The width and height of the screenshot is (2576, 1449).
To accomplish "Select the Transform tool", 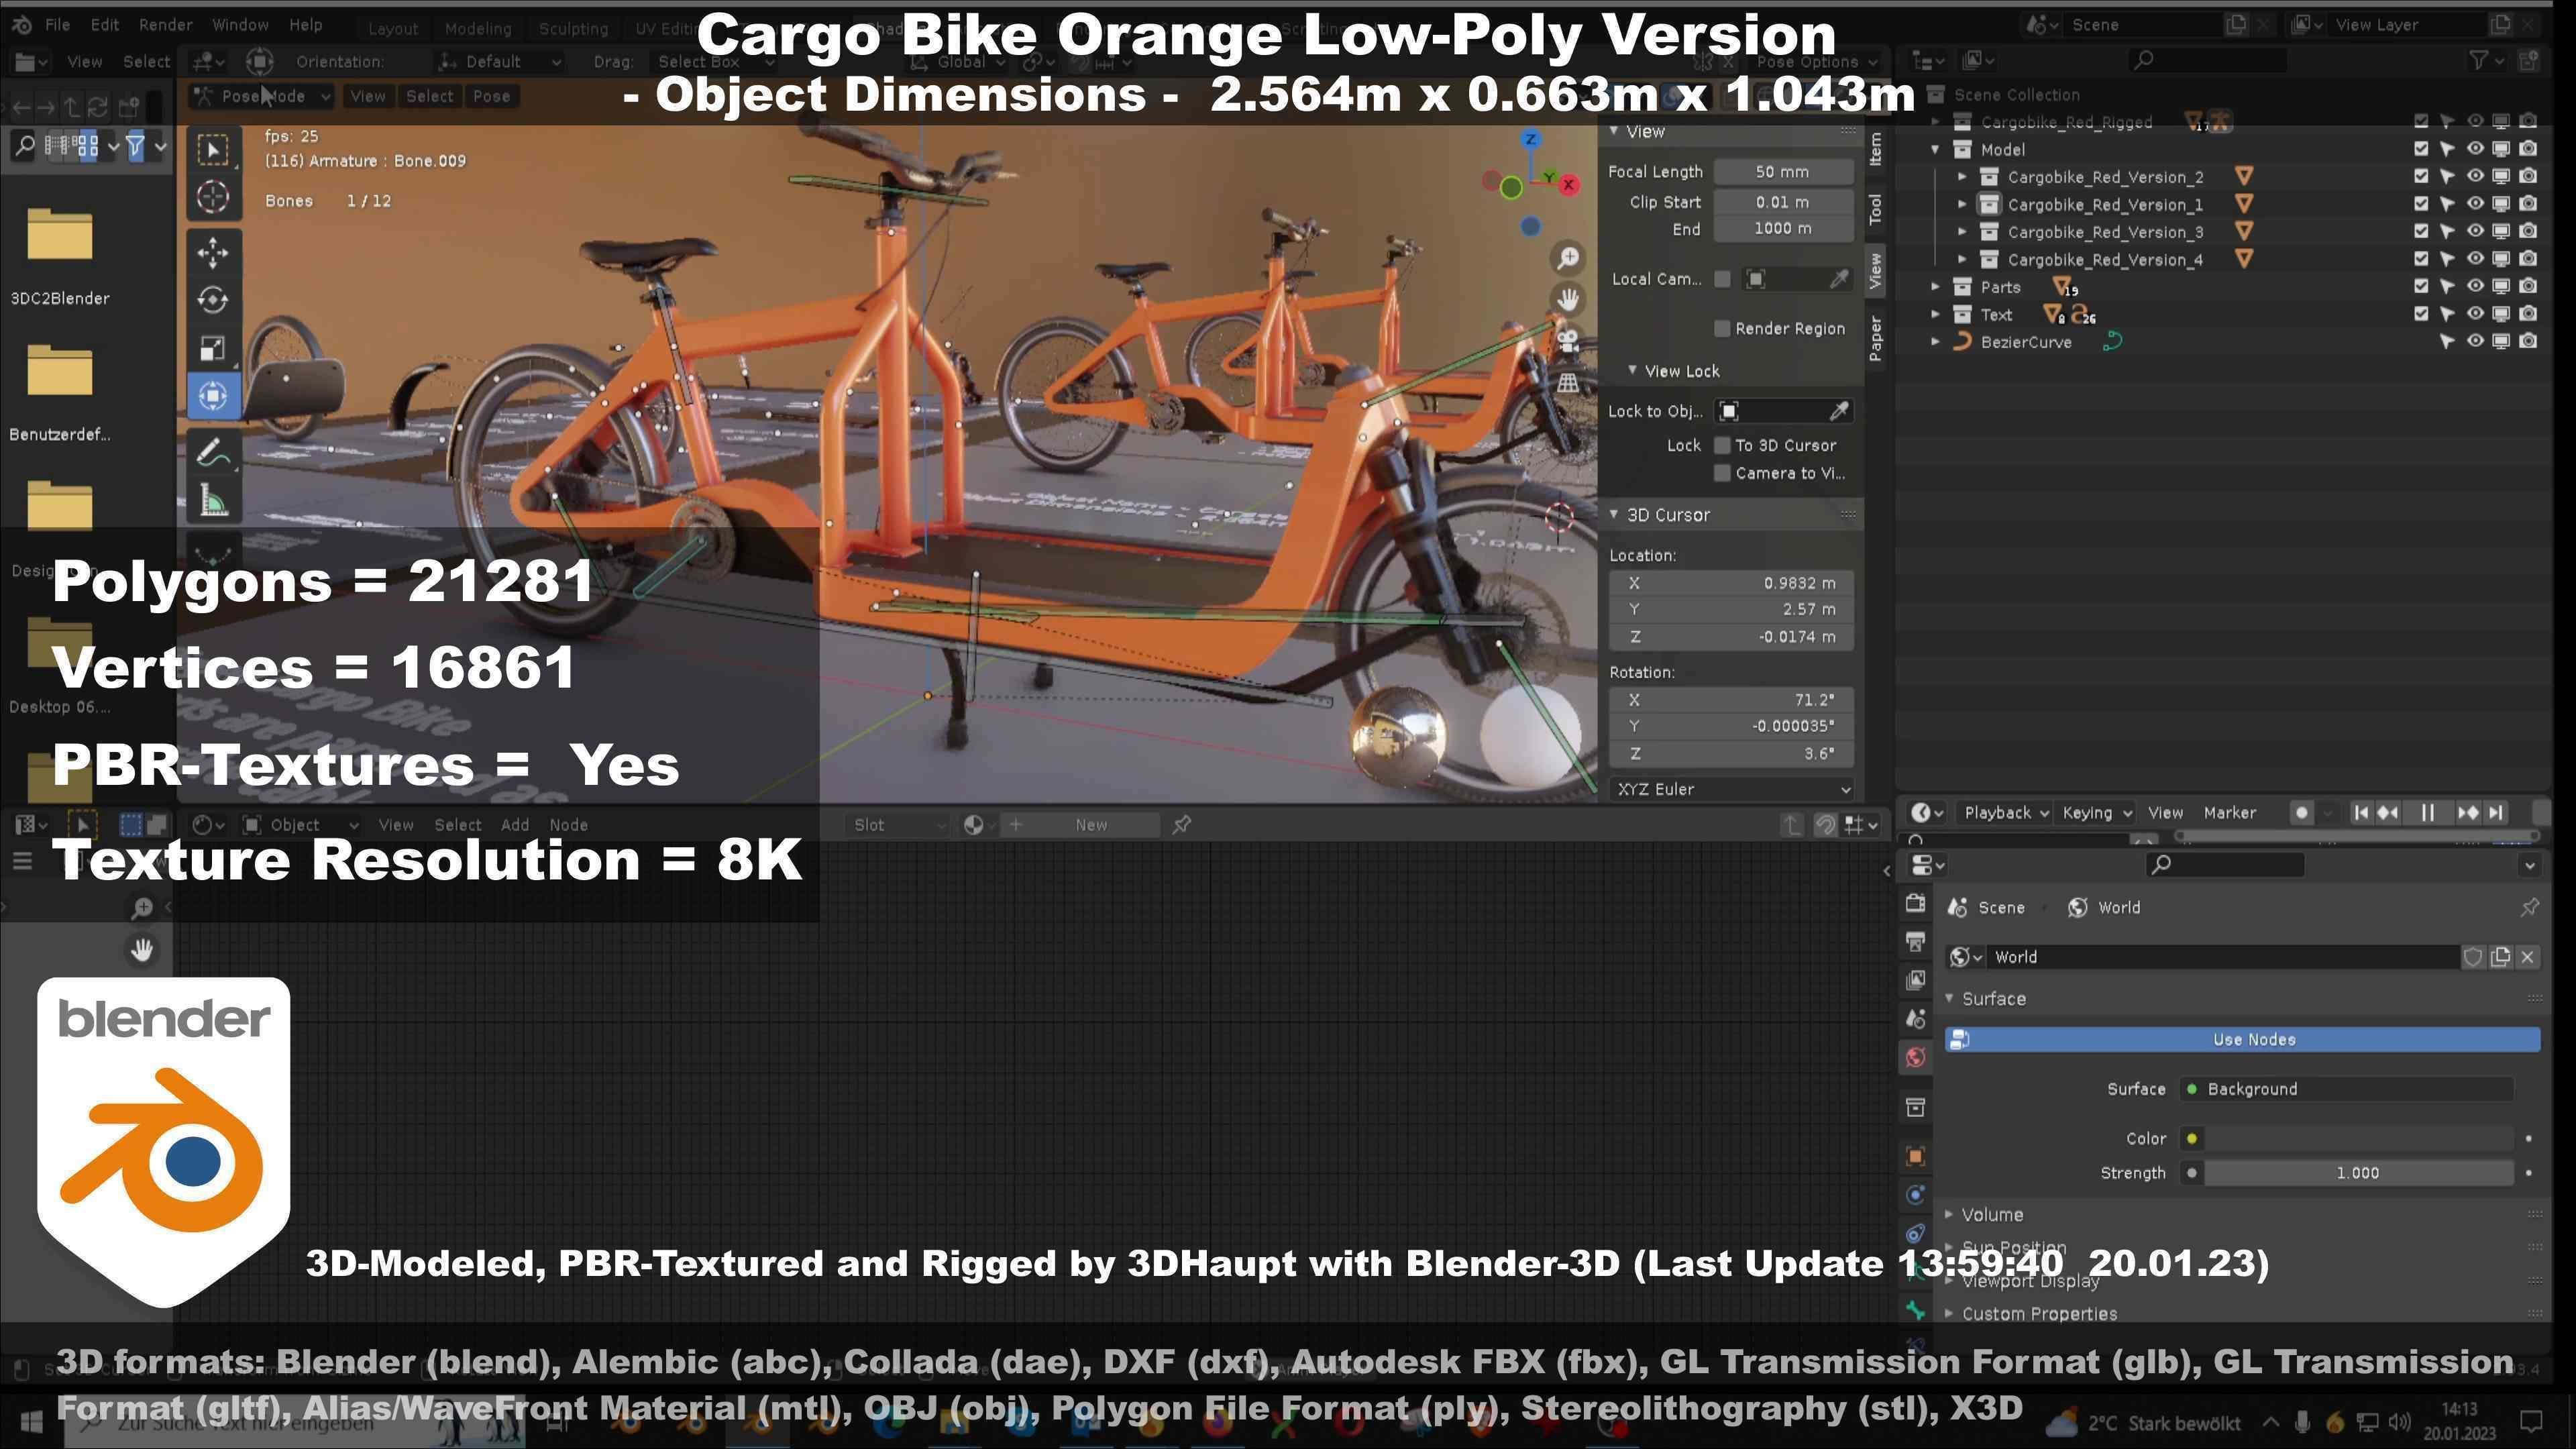I will [x=212, y=396].
